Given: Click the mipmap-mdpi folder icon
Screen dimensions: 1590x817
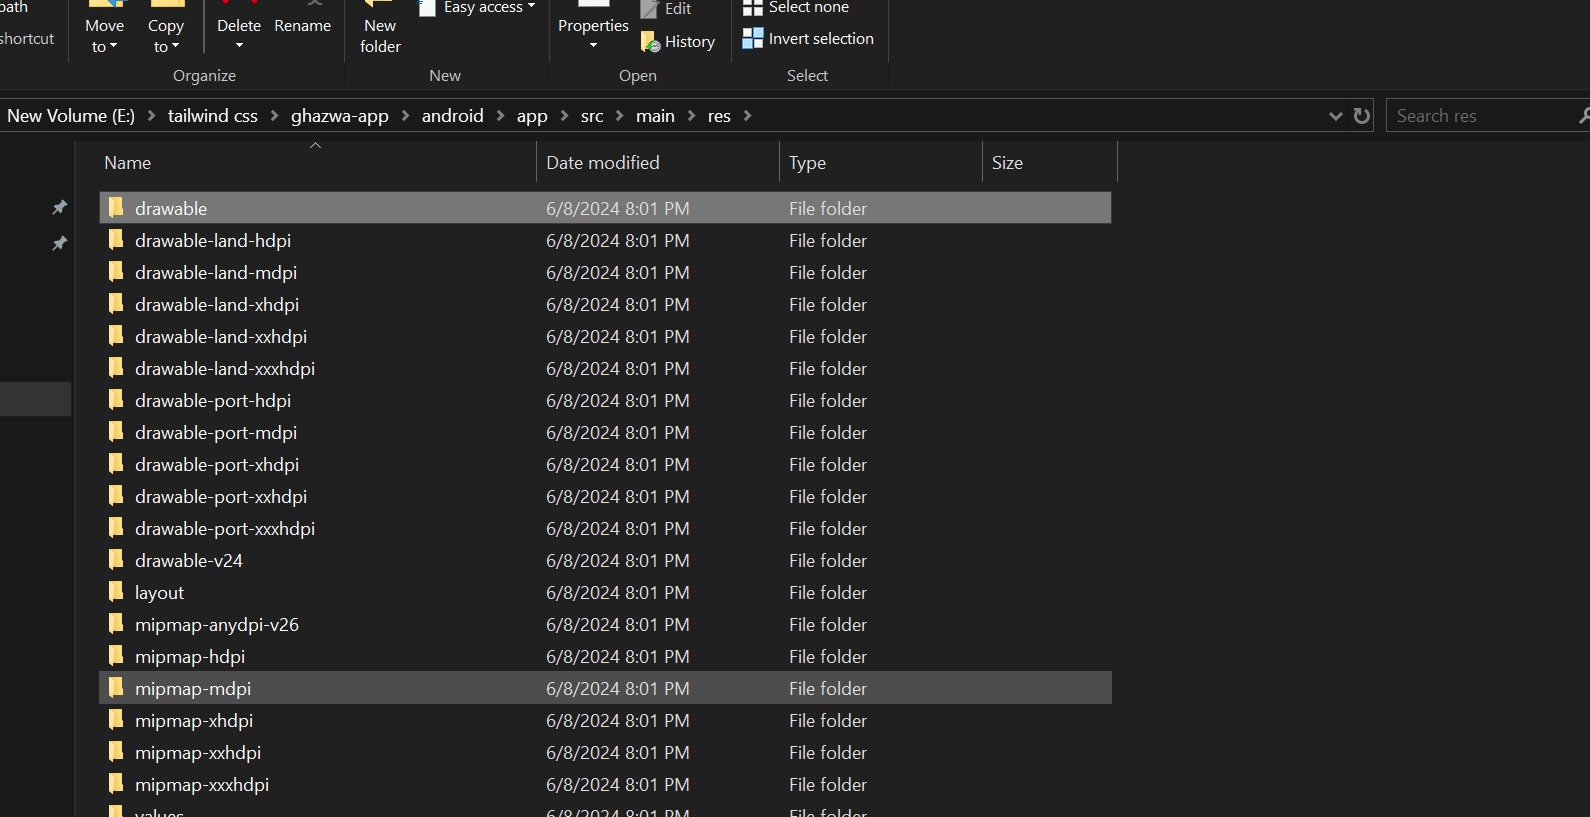Looking at the screenshot, I should click(116, 688).
